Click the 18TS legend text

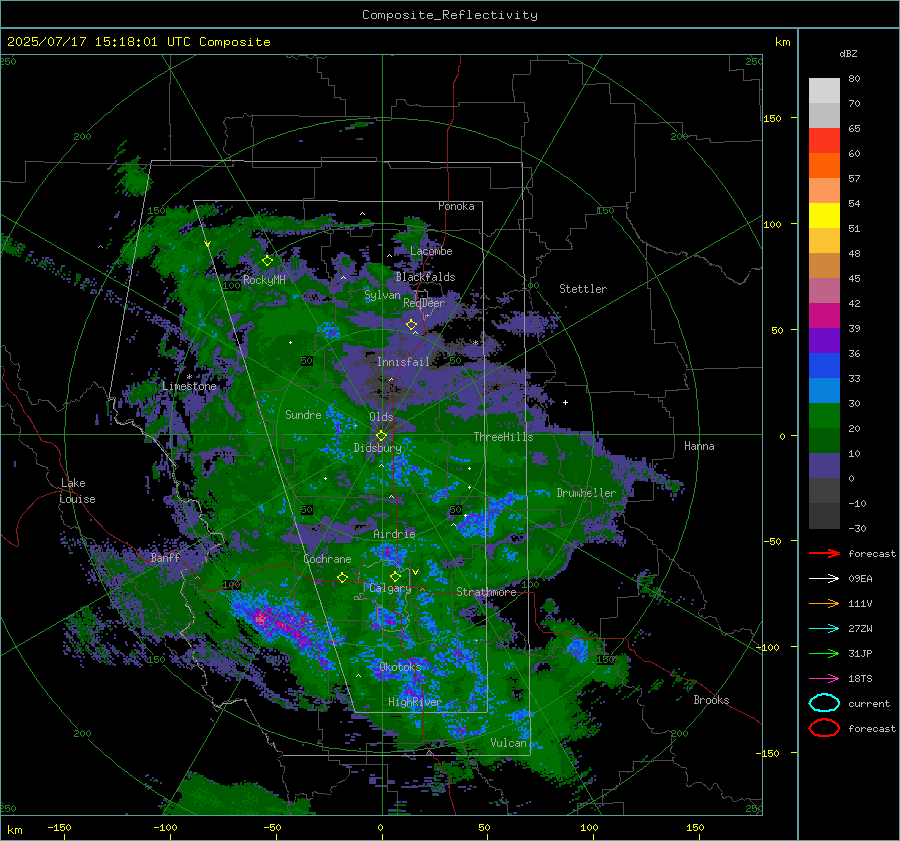tap(860, 679)
